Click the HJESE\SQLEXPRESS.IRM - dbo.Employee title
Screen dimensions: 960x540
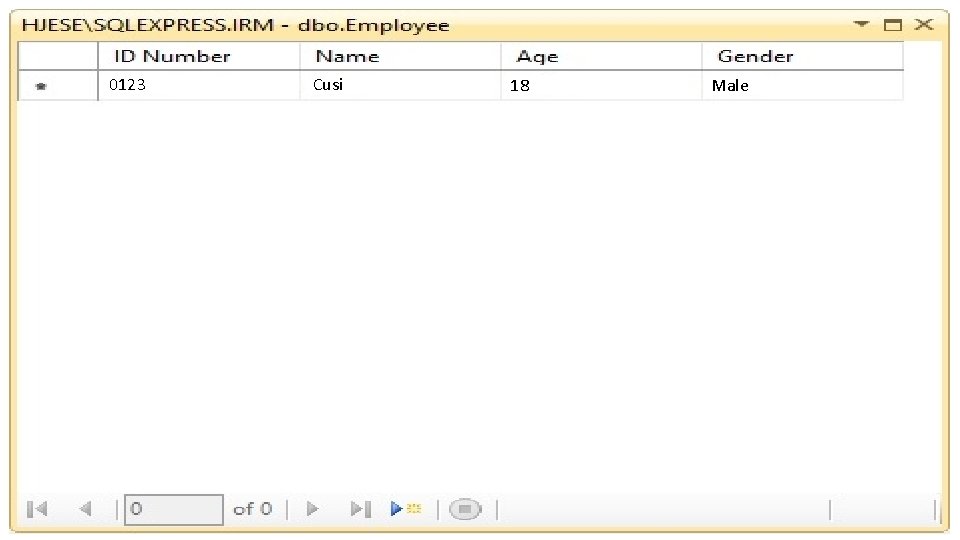236,25
